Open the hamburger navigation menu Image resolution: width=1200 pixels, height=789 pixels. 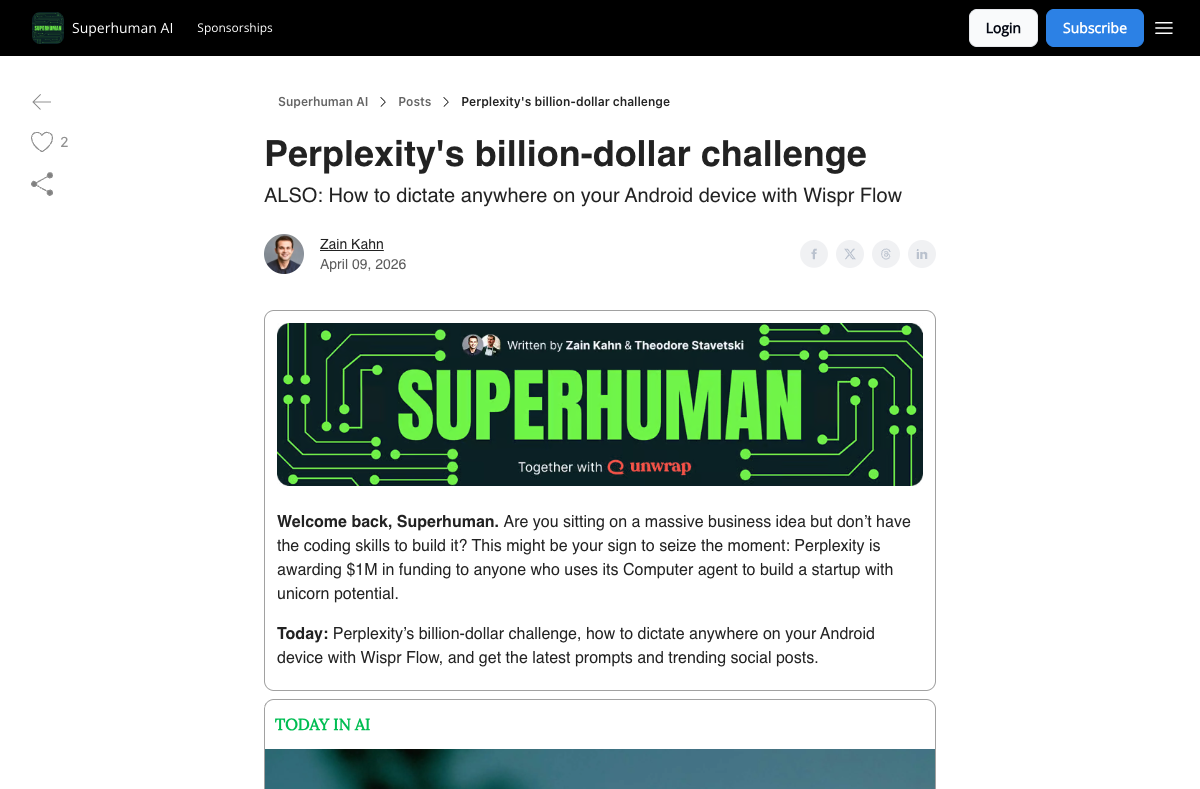[1163, 28]
